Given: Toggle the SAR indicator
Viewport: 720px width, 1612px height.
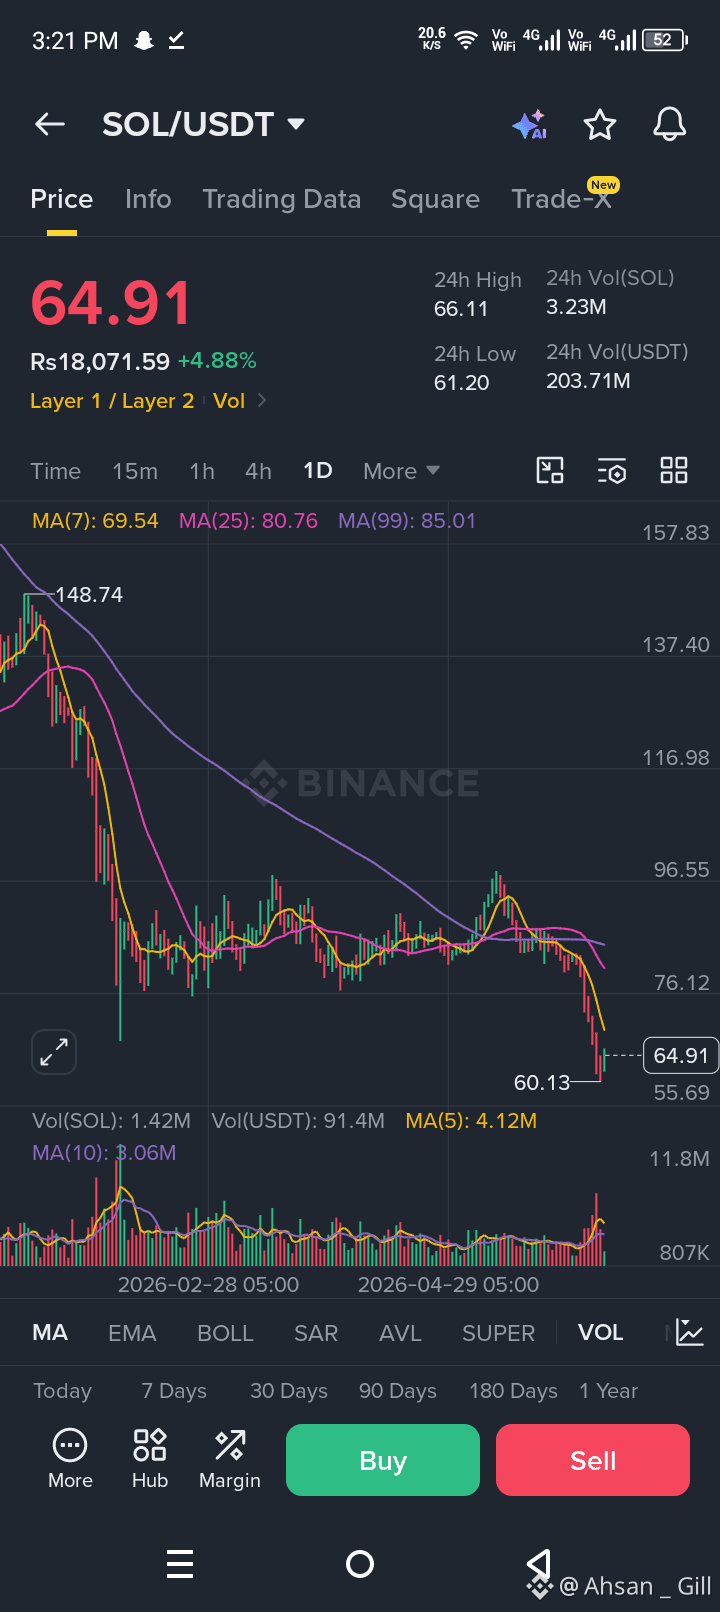Looking at the screenshot, I should [x=316, y=1332].
